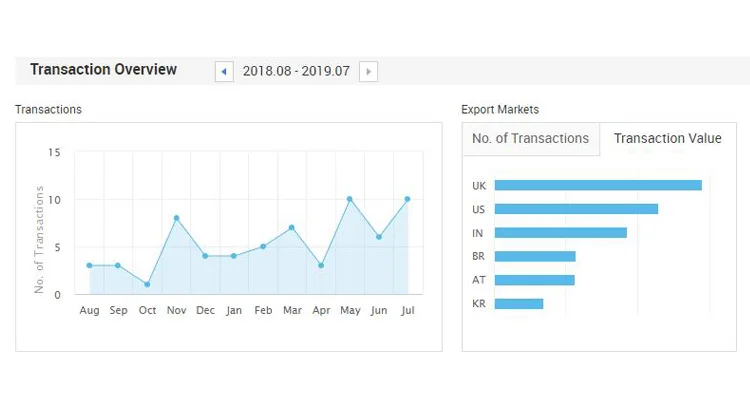Click the UK country label
The height and width of the screenshot is (400, 750).
[x=479, y=186]
